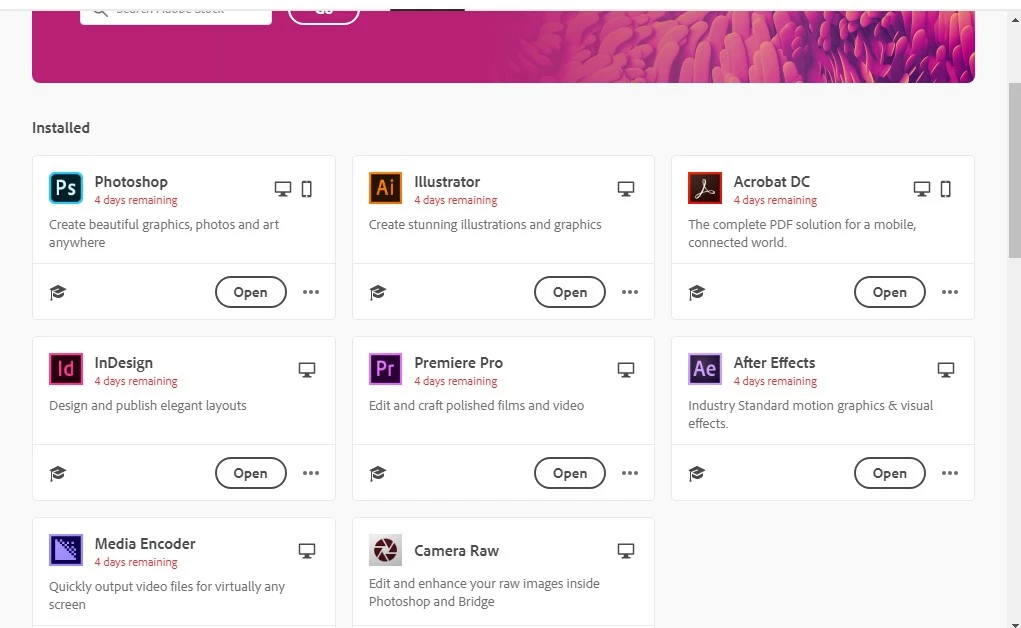
Task: Open Illustrator with its Open button
Action: pyautogui.click(x=570, y=292)
